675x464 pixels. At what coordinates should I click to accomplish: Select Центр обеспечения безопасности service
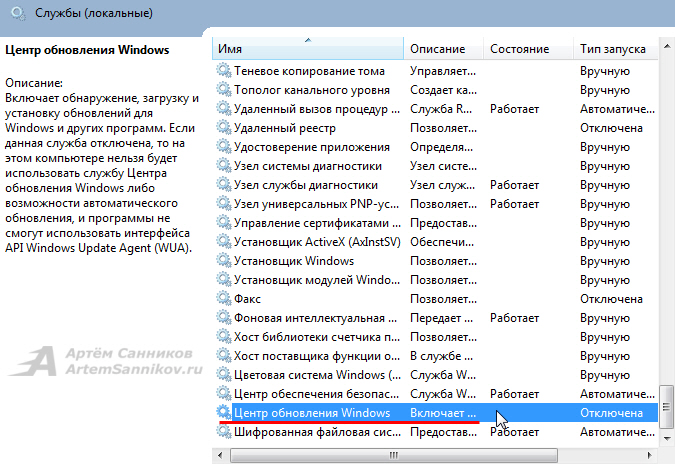(316, 394)
